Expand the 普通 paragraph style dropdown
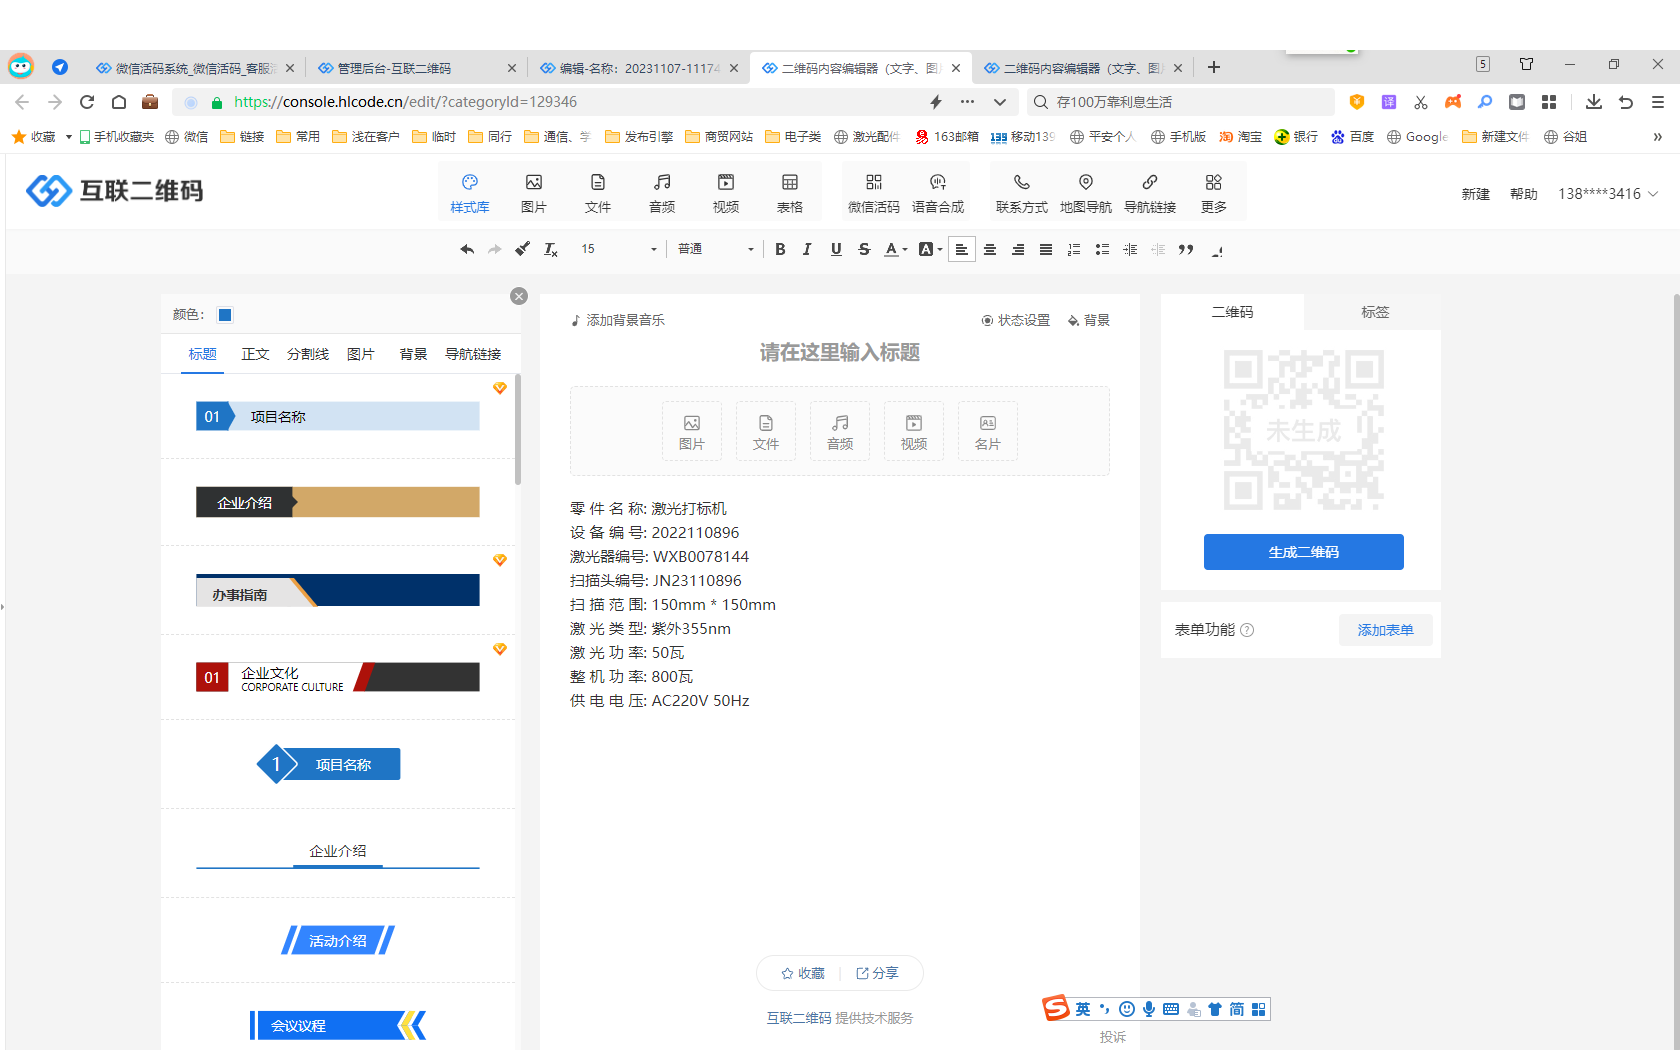Screen dimensions: 1680x1050 point(715,249)
